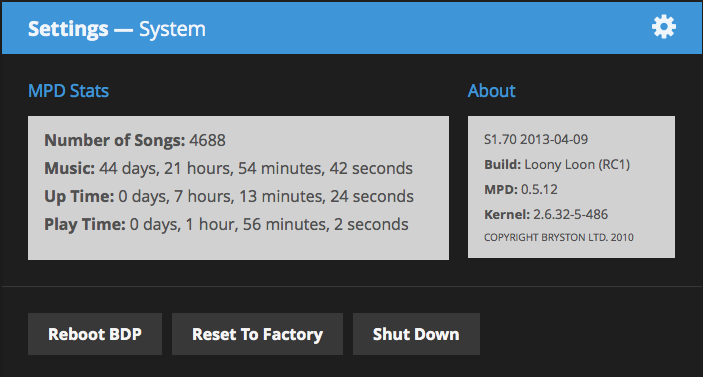Click the MPD 0.5.12 version line
The width and height of the screenshot is (703, 377).
pyautogui.click(x=521, y=189)
